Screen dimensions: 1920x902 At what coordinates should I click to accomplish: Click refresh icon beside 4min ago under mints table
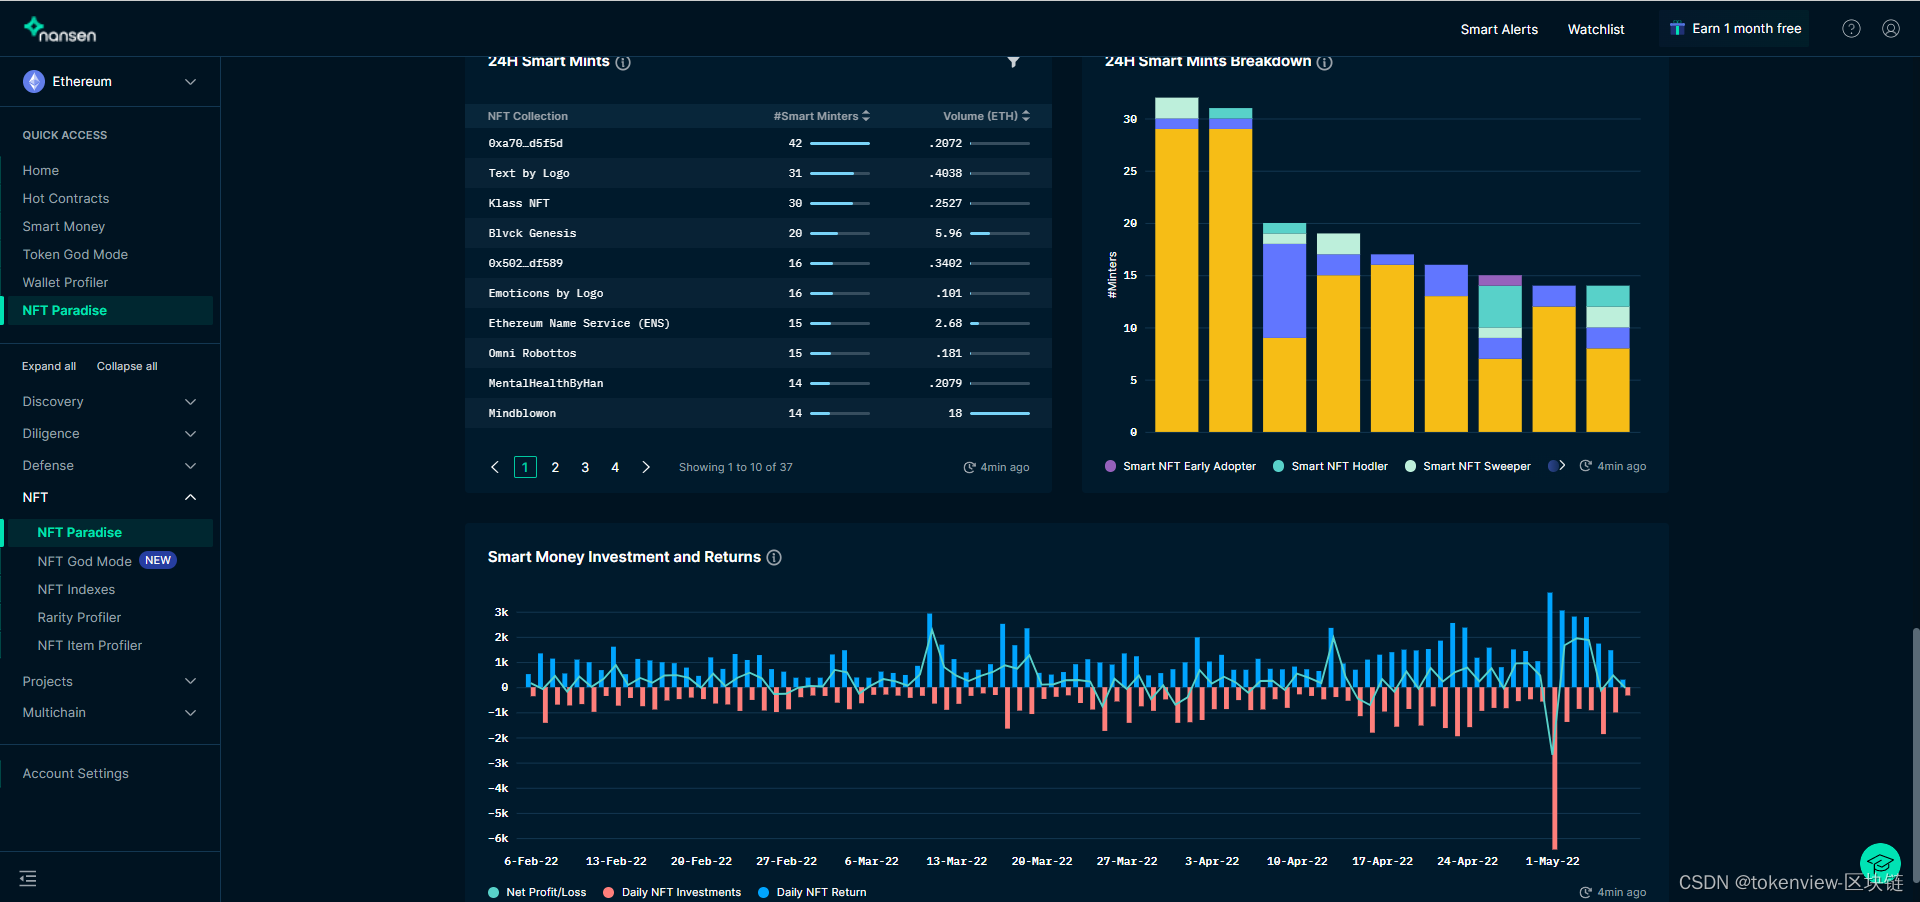969,467
